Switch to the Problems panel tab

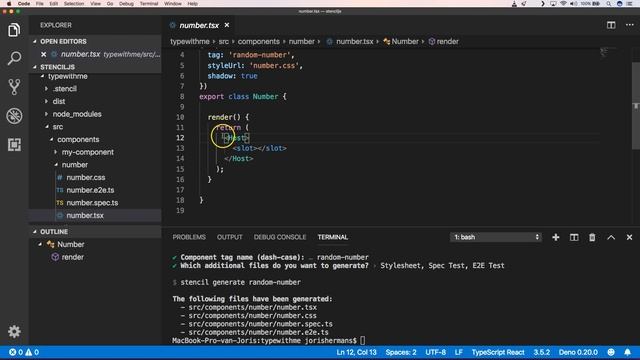click(189, 237)
